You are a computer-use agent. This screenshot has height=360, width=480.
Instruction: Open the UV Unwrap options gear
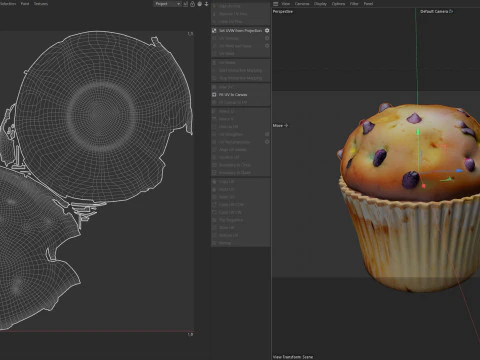coord(267,38)
